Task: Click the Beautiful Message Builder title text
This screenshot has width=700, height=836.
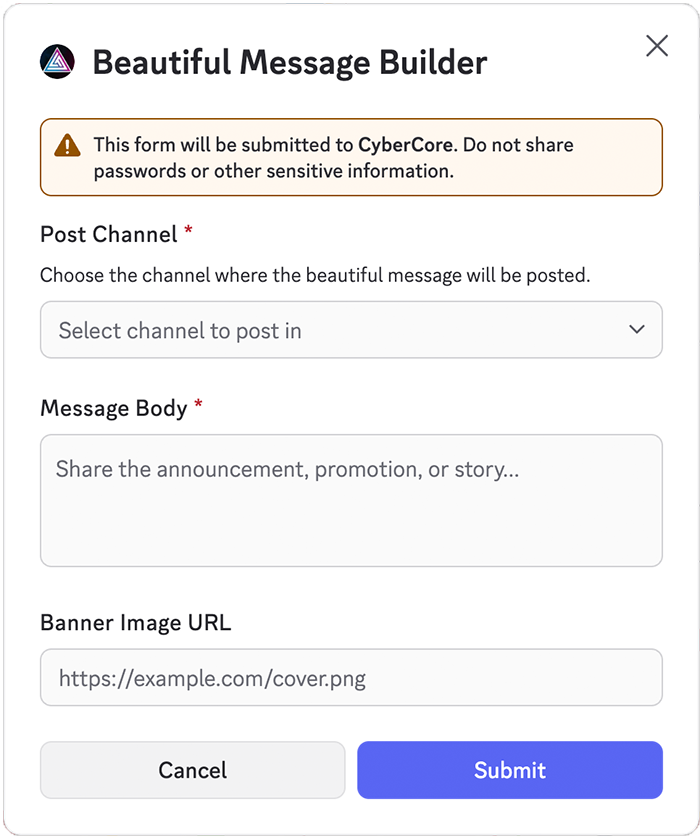Action: [290, 62]
